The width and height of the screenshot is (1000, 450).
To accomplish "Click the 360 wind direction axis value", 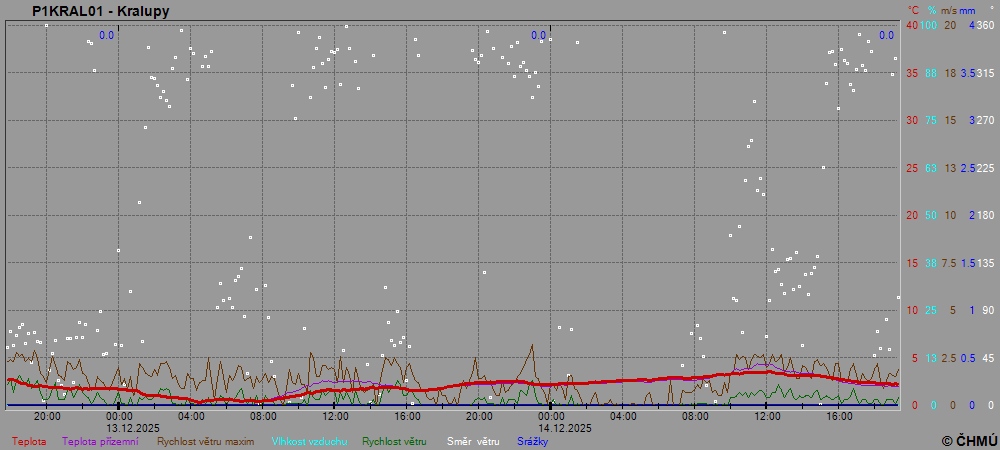I will pos(985,25).
